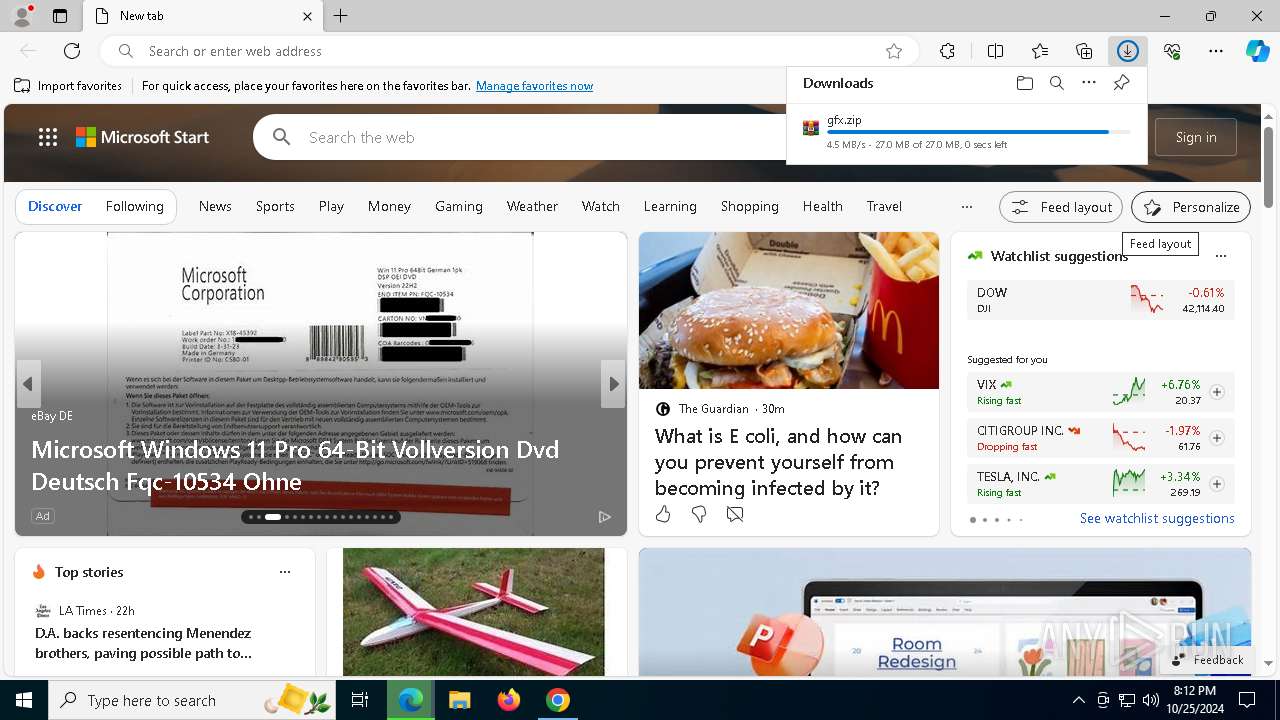This screenshot has width=1280, height=720.
Task: Toggle the Downloads toolbar button
Action: pyautogui.click(x=1128, y=51)
